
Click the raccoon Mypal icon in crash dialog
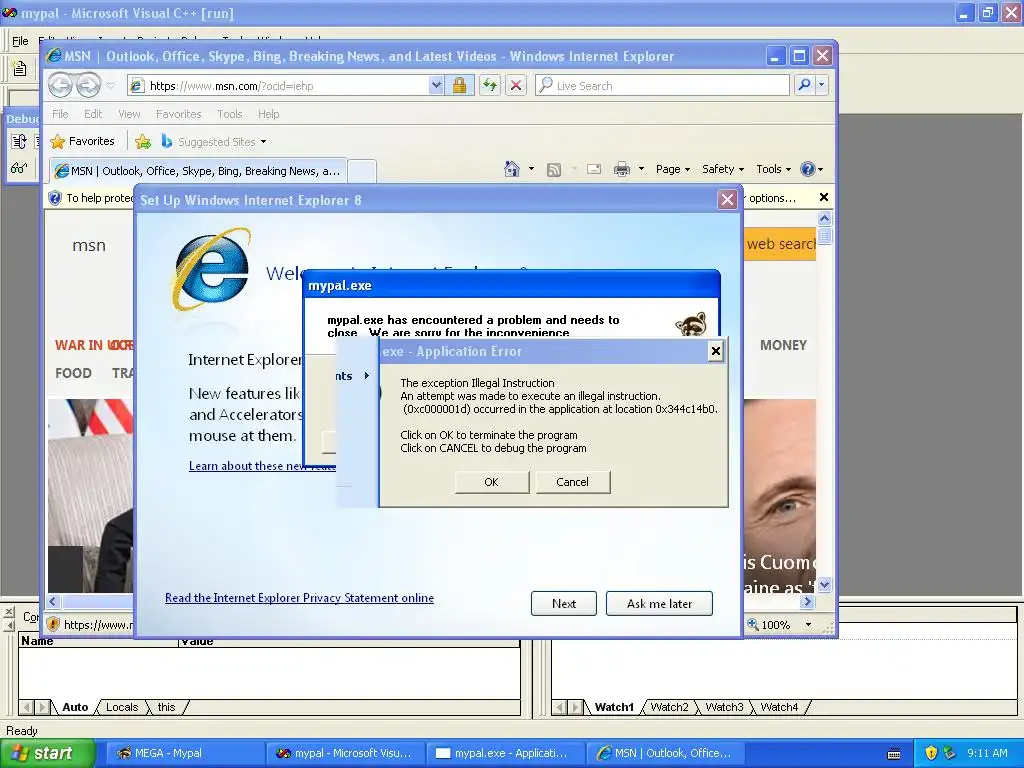pyautogui.click(x=692, y=323)
